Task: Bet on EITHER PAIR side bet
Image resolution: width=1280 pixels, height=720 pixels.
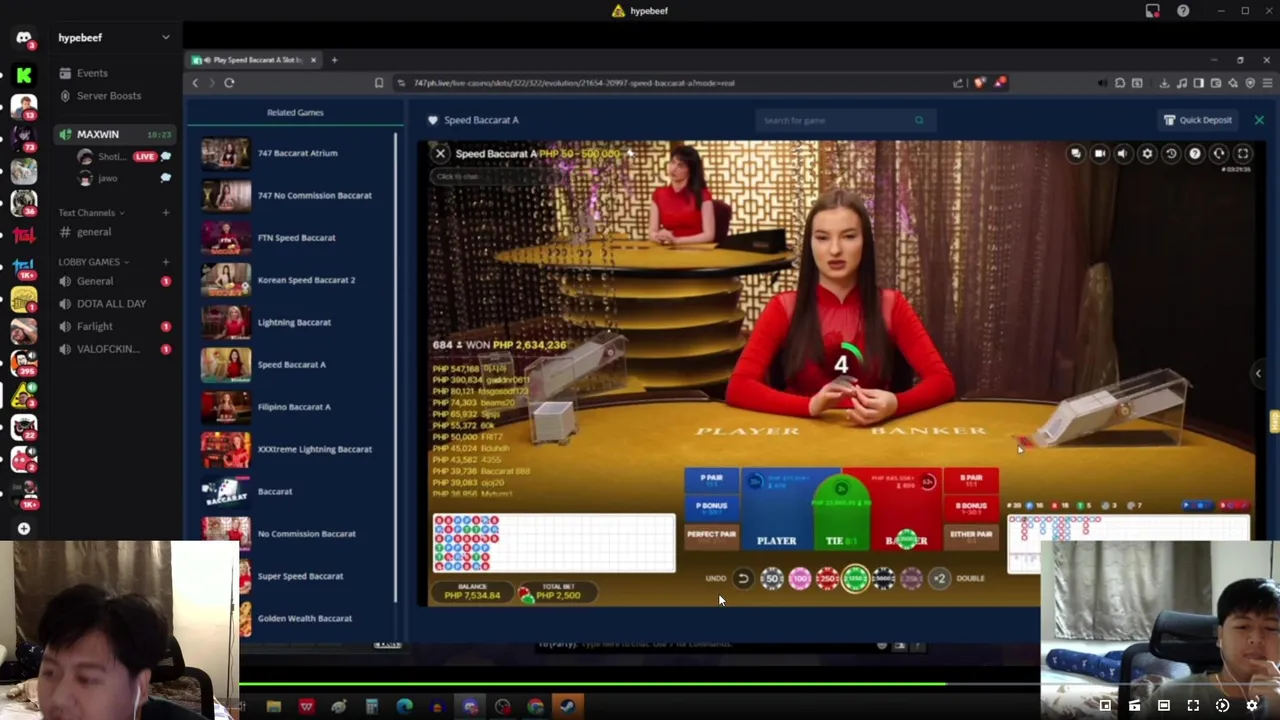Action: (x=971, y=535)
